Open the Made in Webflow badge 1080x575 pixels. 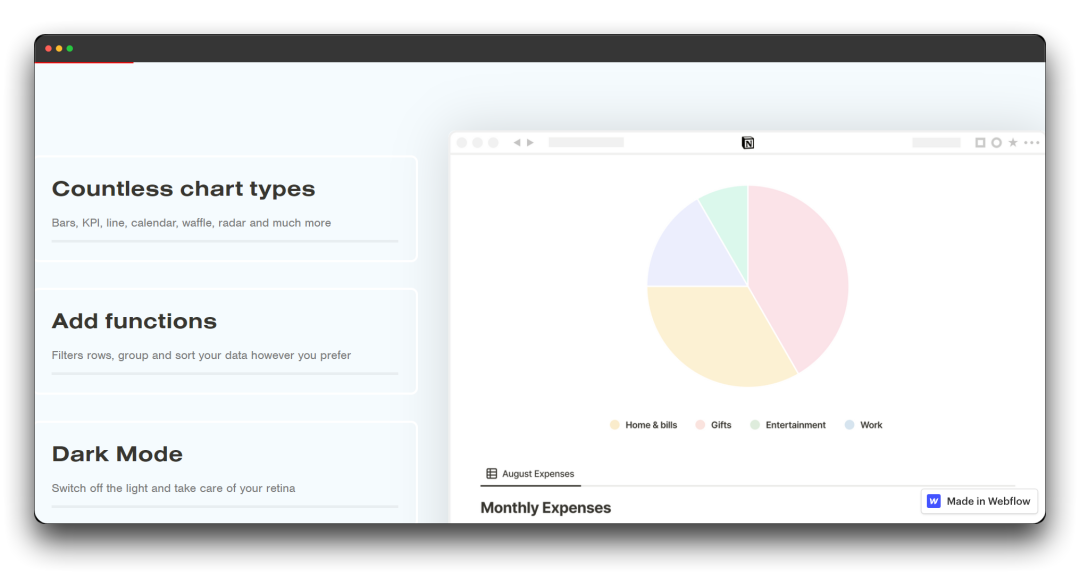pos(979,501)
